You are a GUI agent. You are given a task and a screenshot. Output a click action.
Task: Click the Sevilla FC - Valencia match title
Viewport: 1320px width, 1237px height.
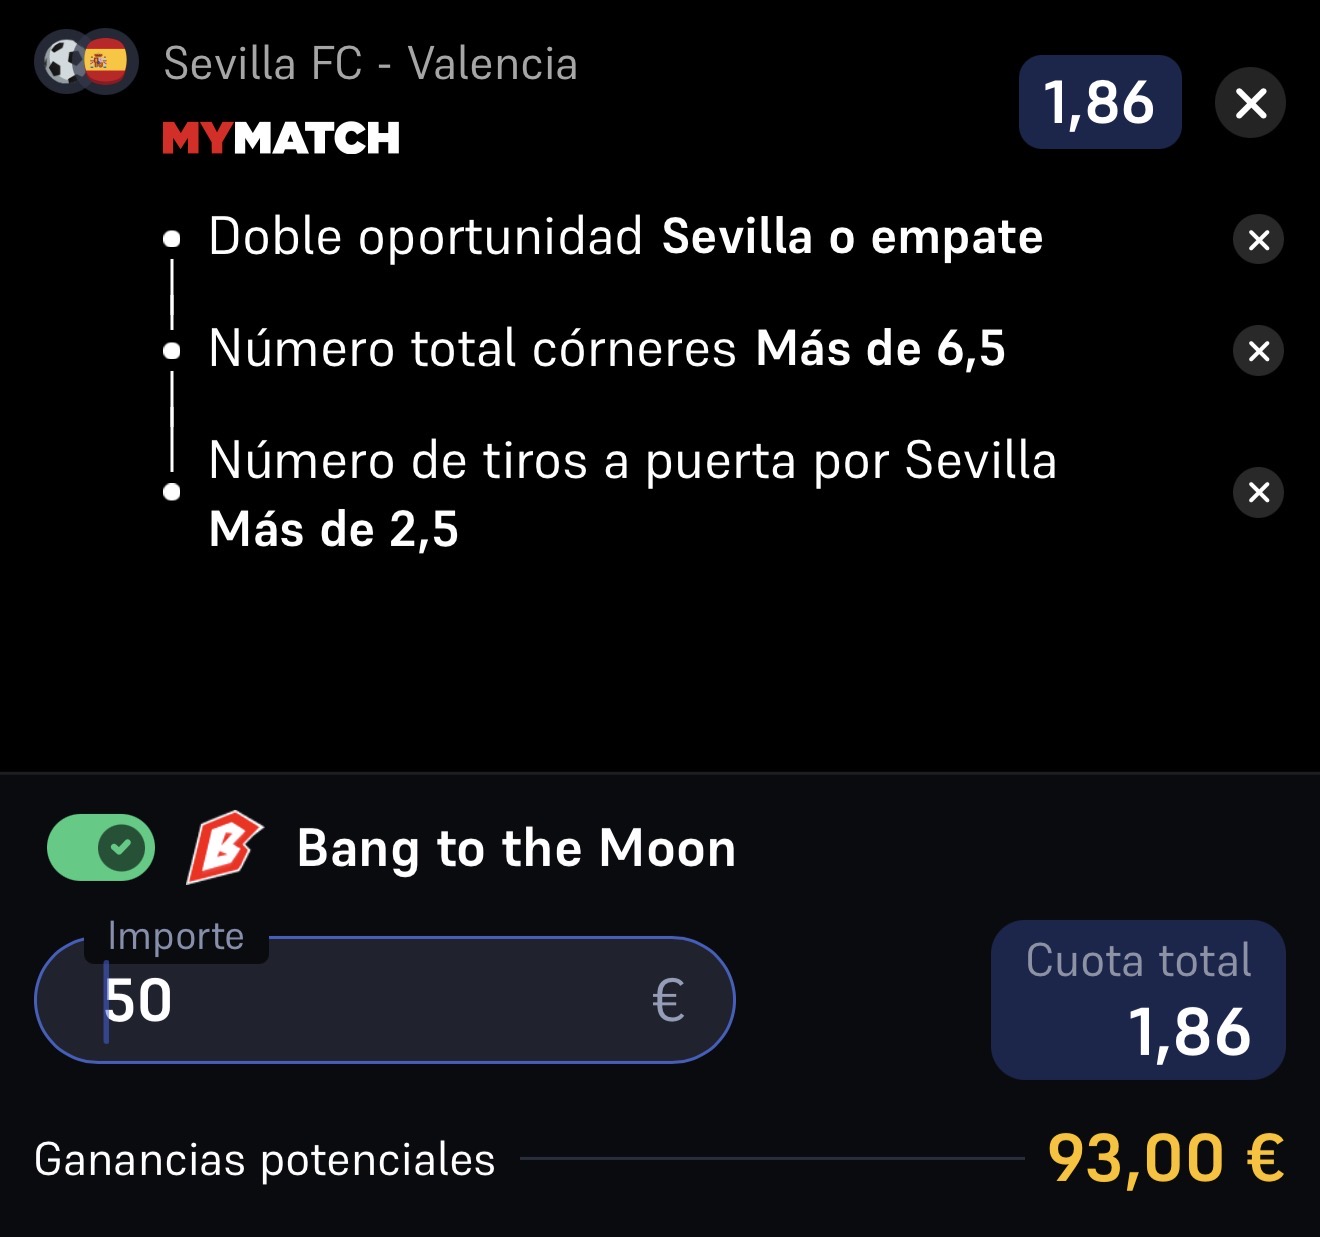(371, 64)
